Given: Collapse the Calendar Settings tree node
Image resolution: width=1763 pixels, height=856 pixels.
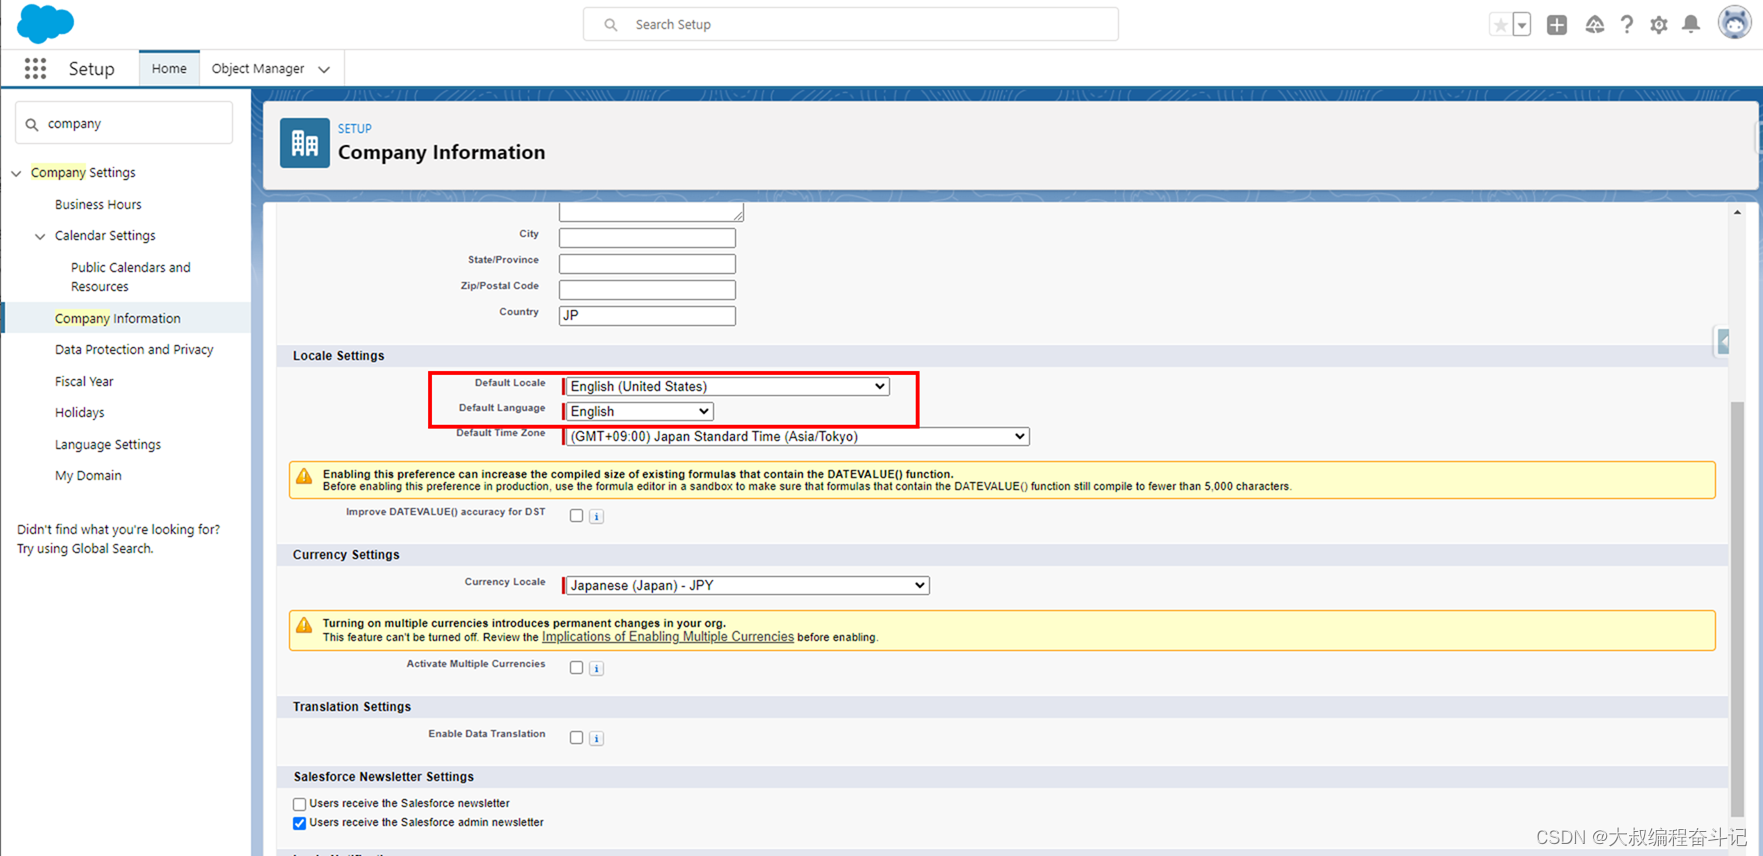Looking at the screenshot, I should (x=40, y=236).
